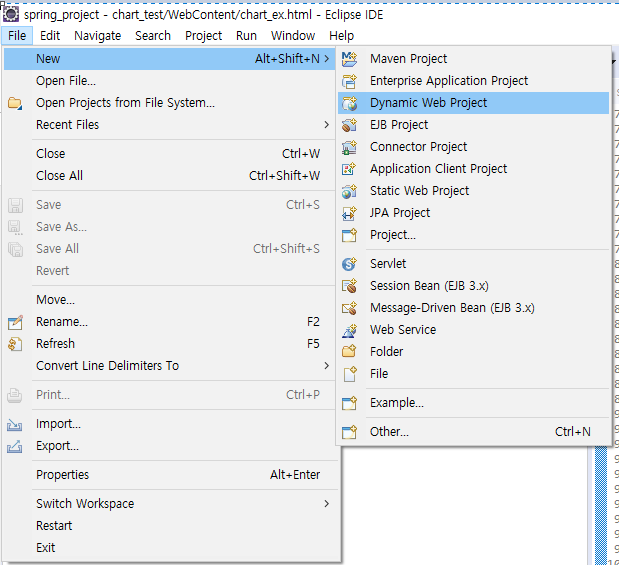
Task: Select Close All menu entry
Action: 170,176
